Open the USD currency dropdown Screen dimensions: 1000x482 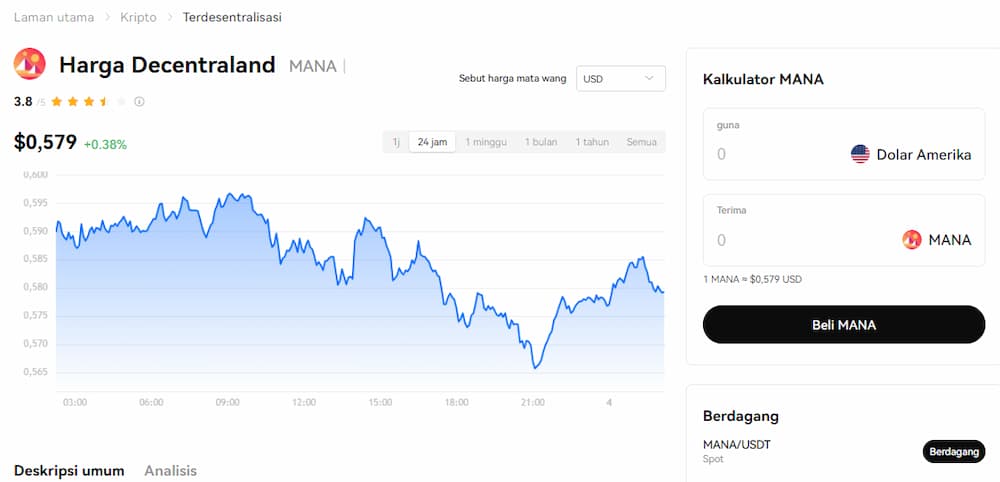coord(621,78)
